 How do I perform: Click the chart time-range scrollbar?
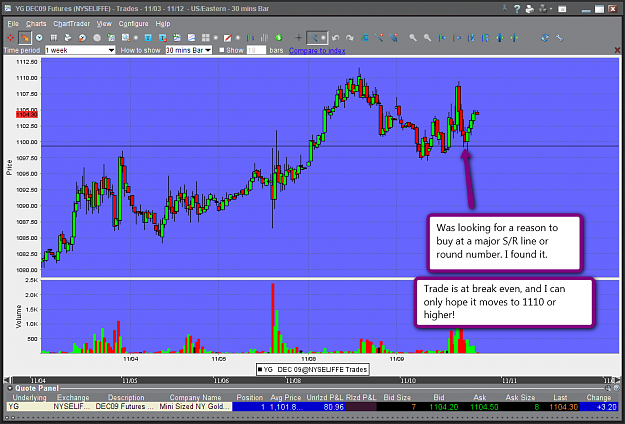(x=313, y=380)
